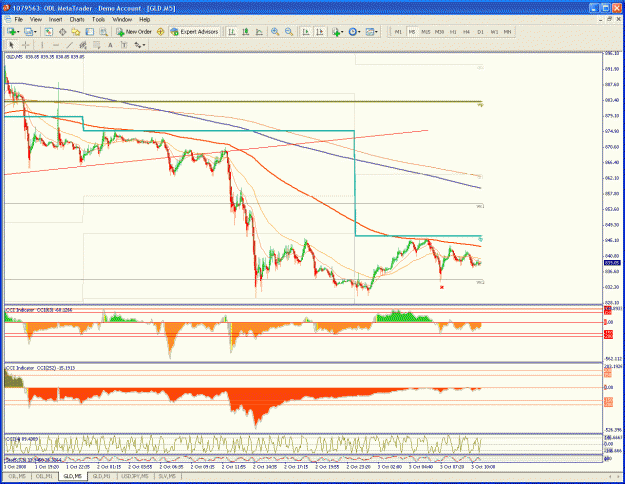Viewport: 625px width, 484px height.
Task: Open the Data Window icon
Action: [63, 31]
